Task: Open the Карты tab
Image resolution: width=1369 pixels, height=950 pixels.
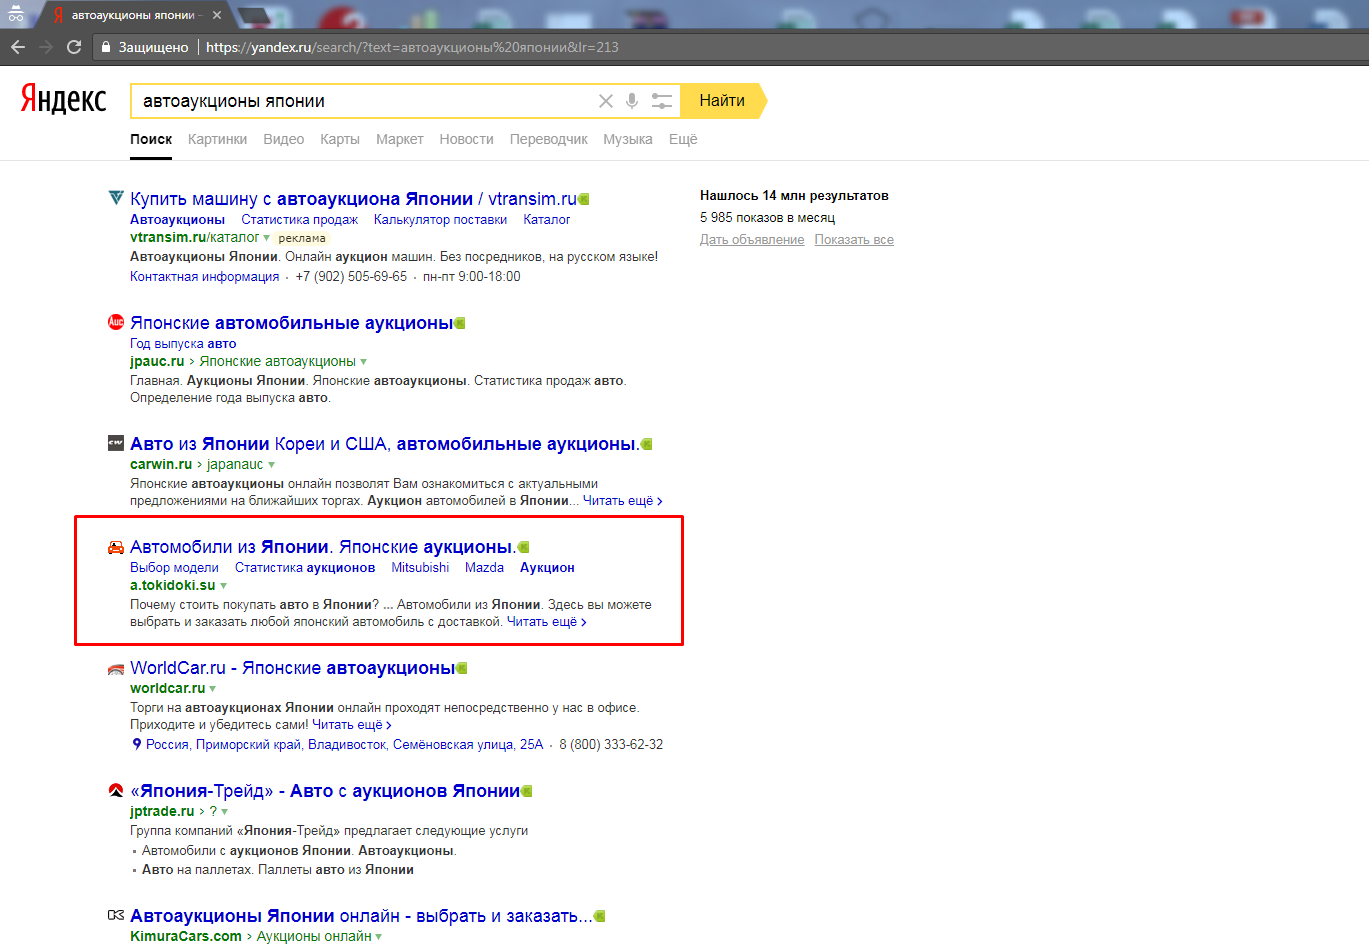Action: (340, 139)
